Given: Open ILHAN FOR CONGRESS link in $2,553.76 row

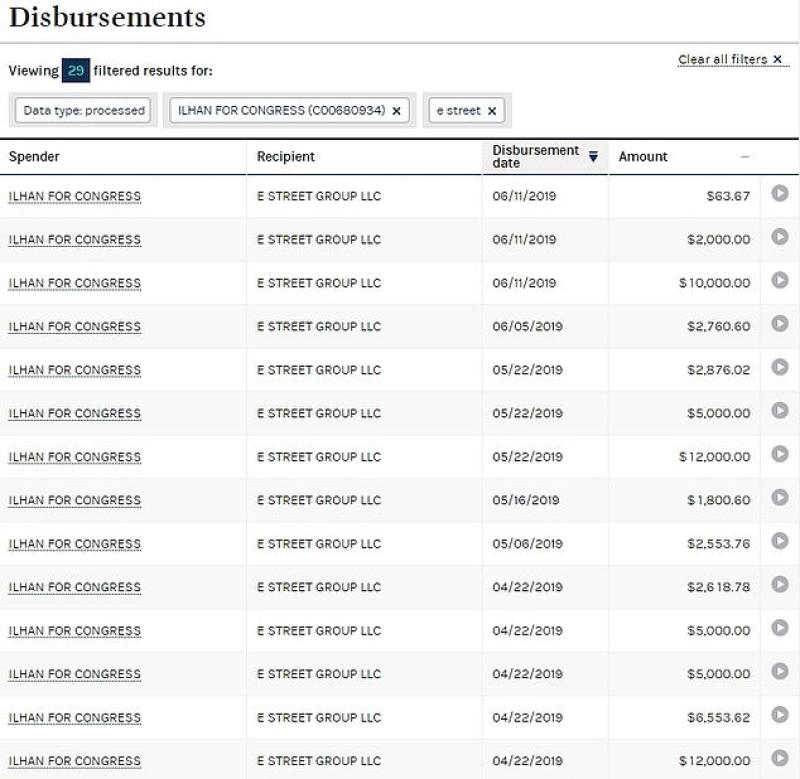Looking at the screenshot, I should 74,544.
